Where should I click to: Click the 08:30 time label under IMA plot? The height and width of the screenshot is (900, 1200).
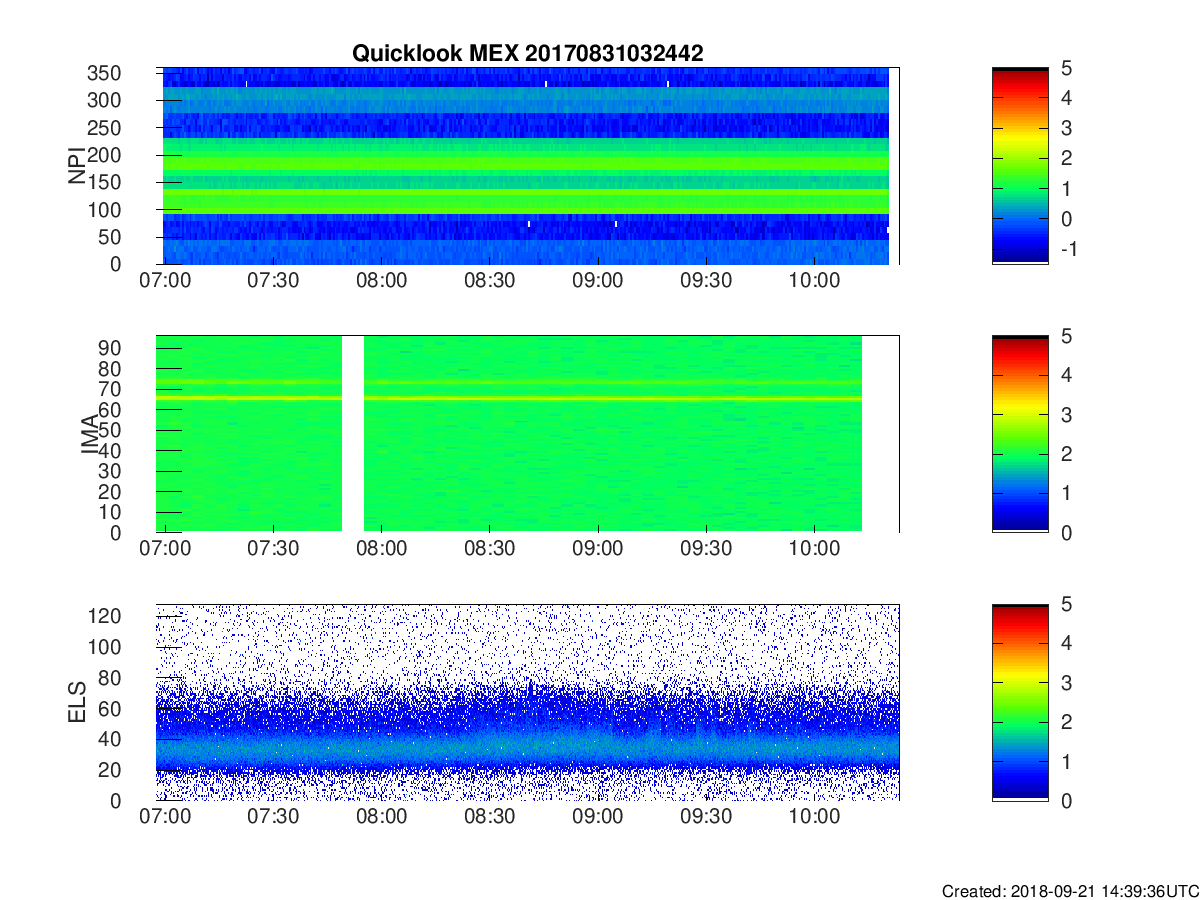pos(490,550)
